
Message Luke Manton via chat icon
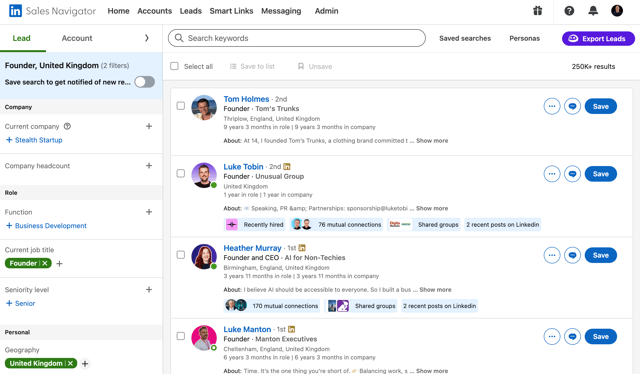point(572,336)
